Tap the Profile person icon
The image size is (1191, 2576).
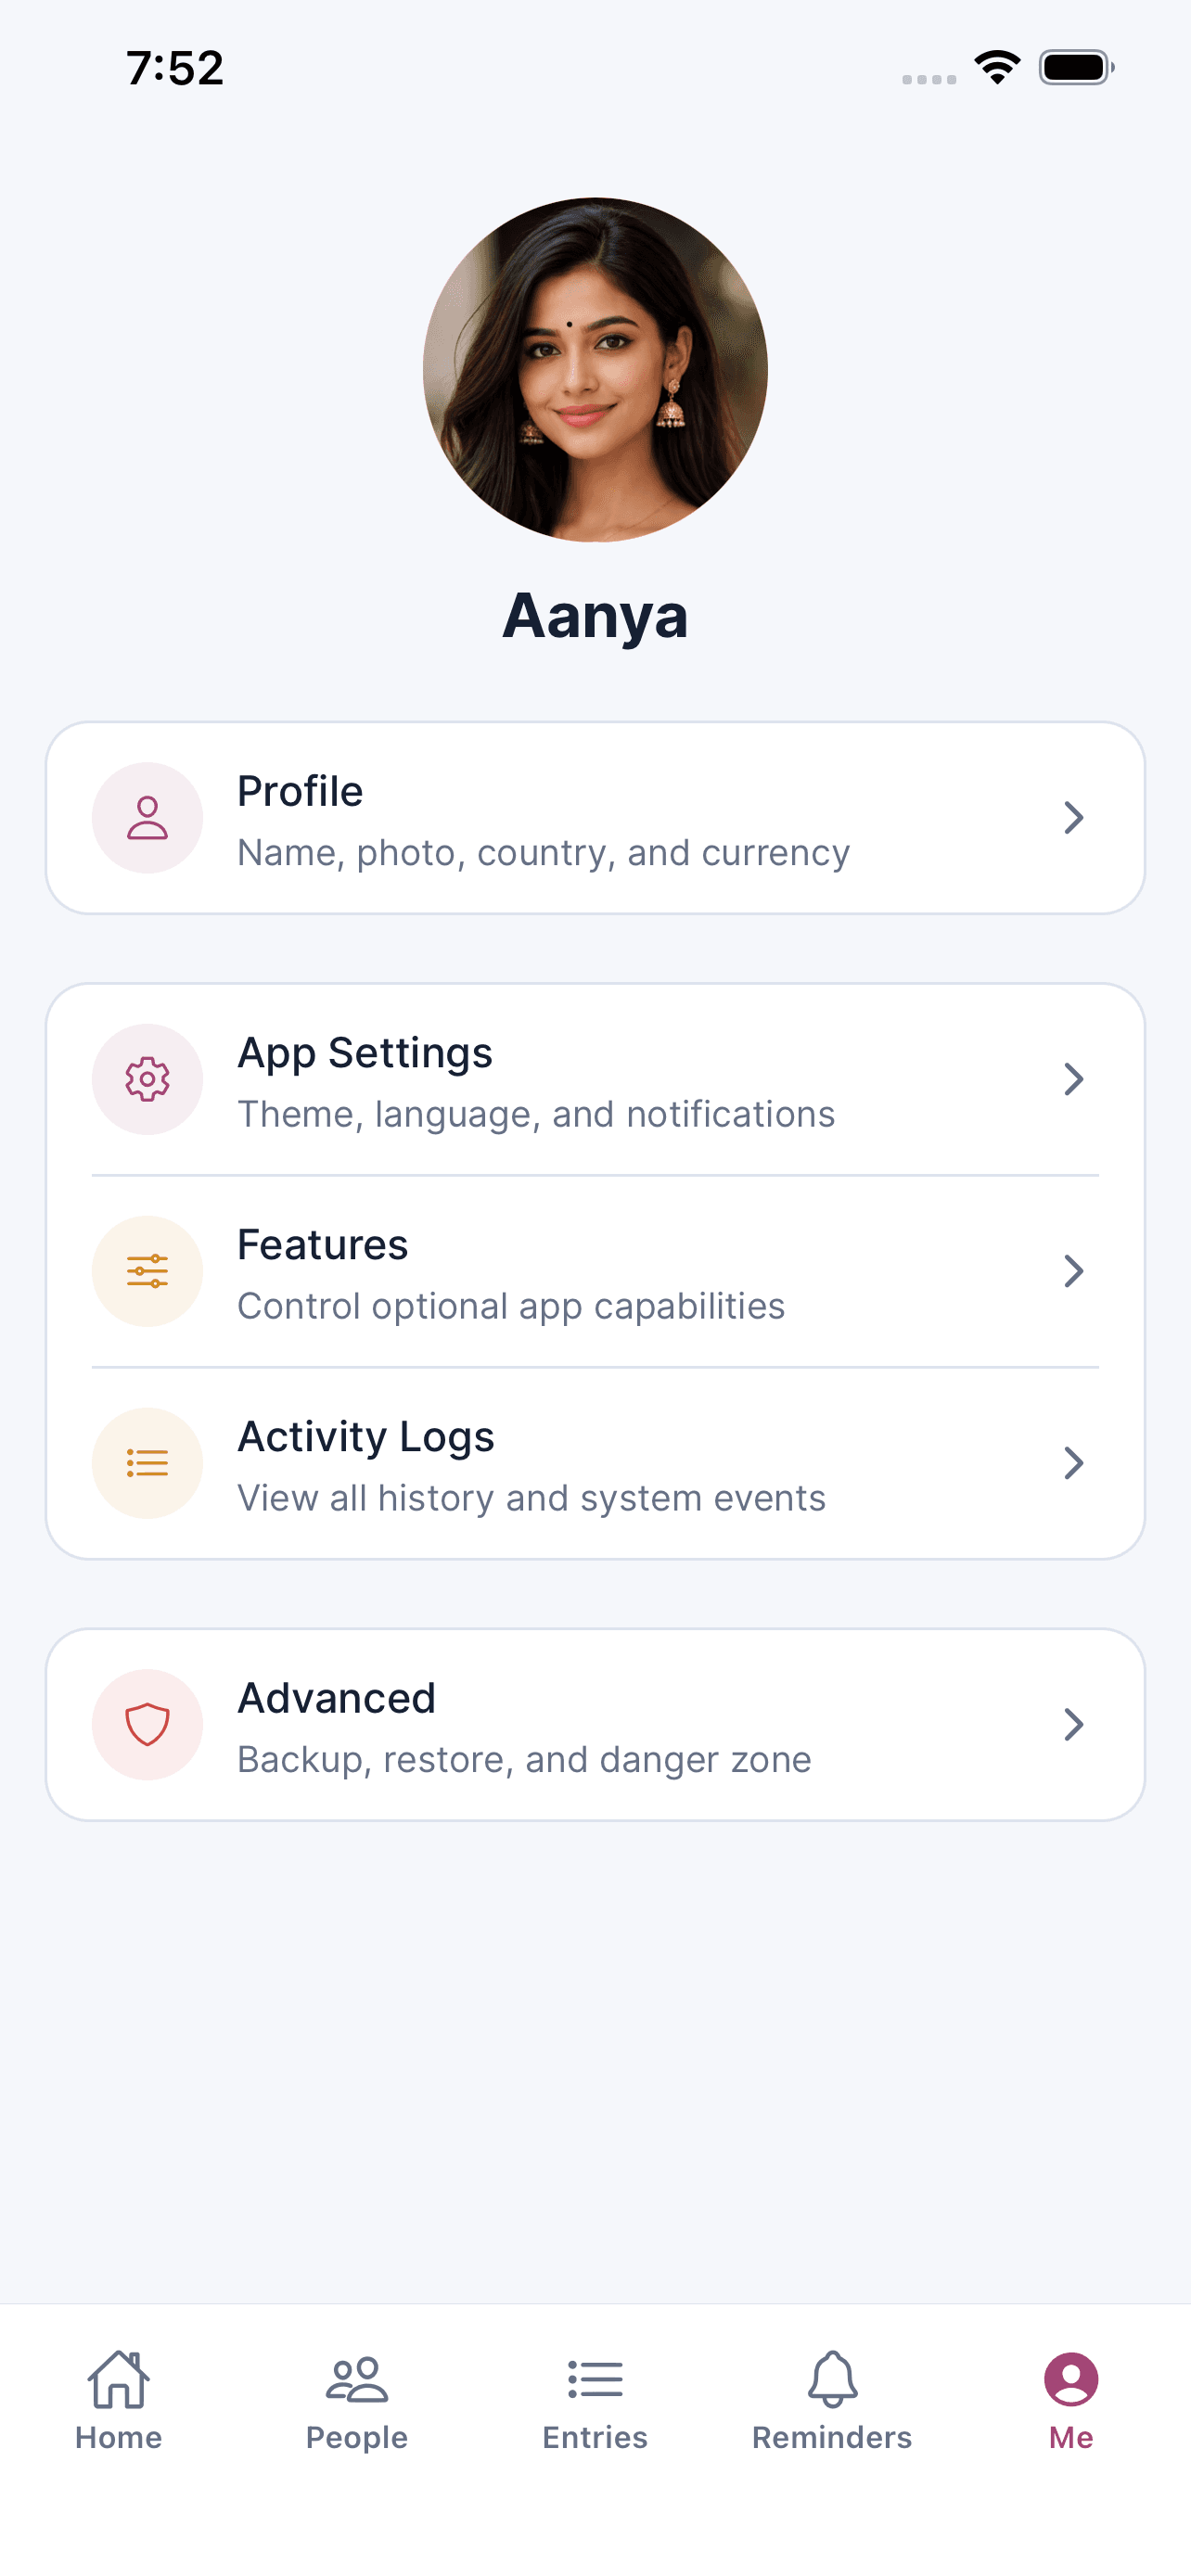click(147, 818)
